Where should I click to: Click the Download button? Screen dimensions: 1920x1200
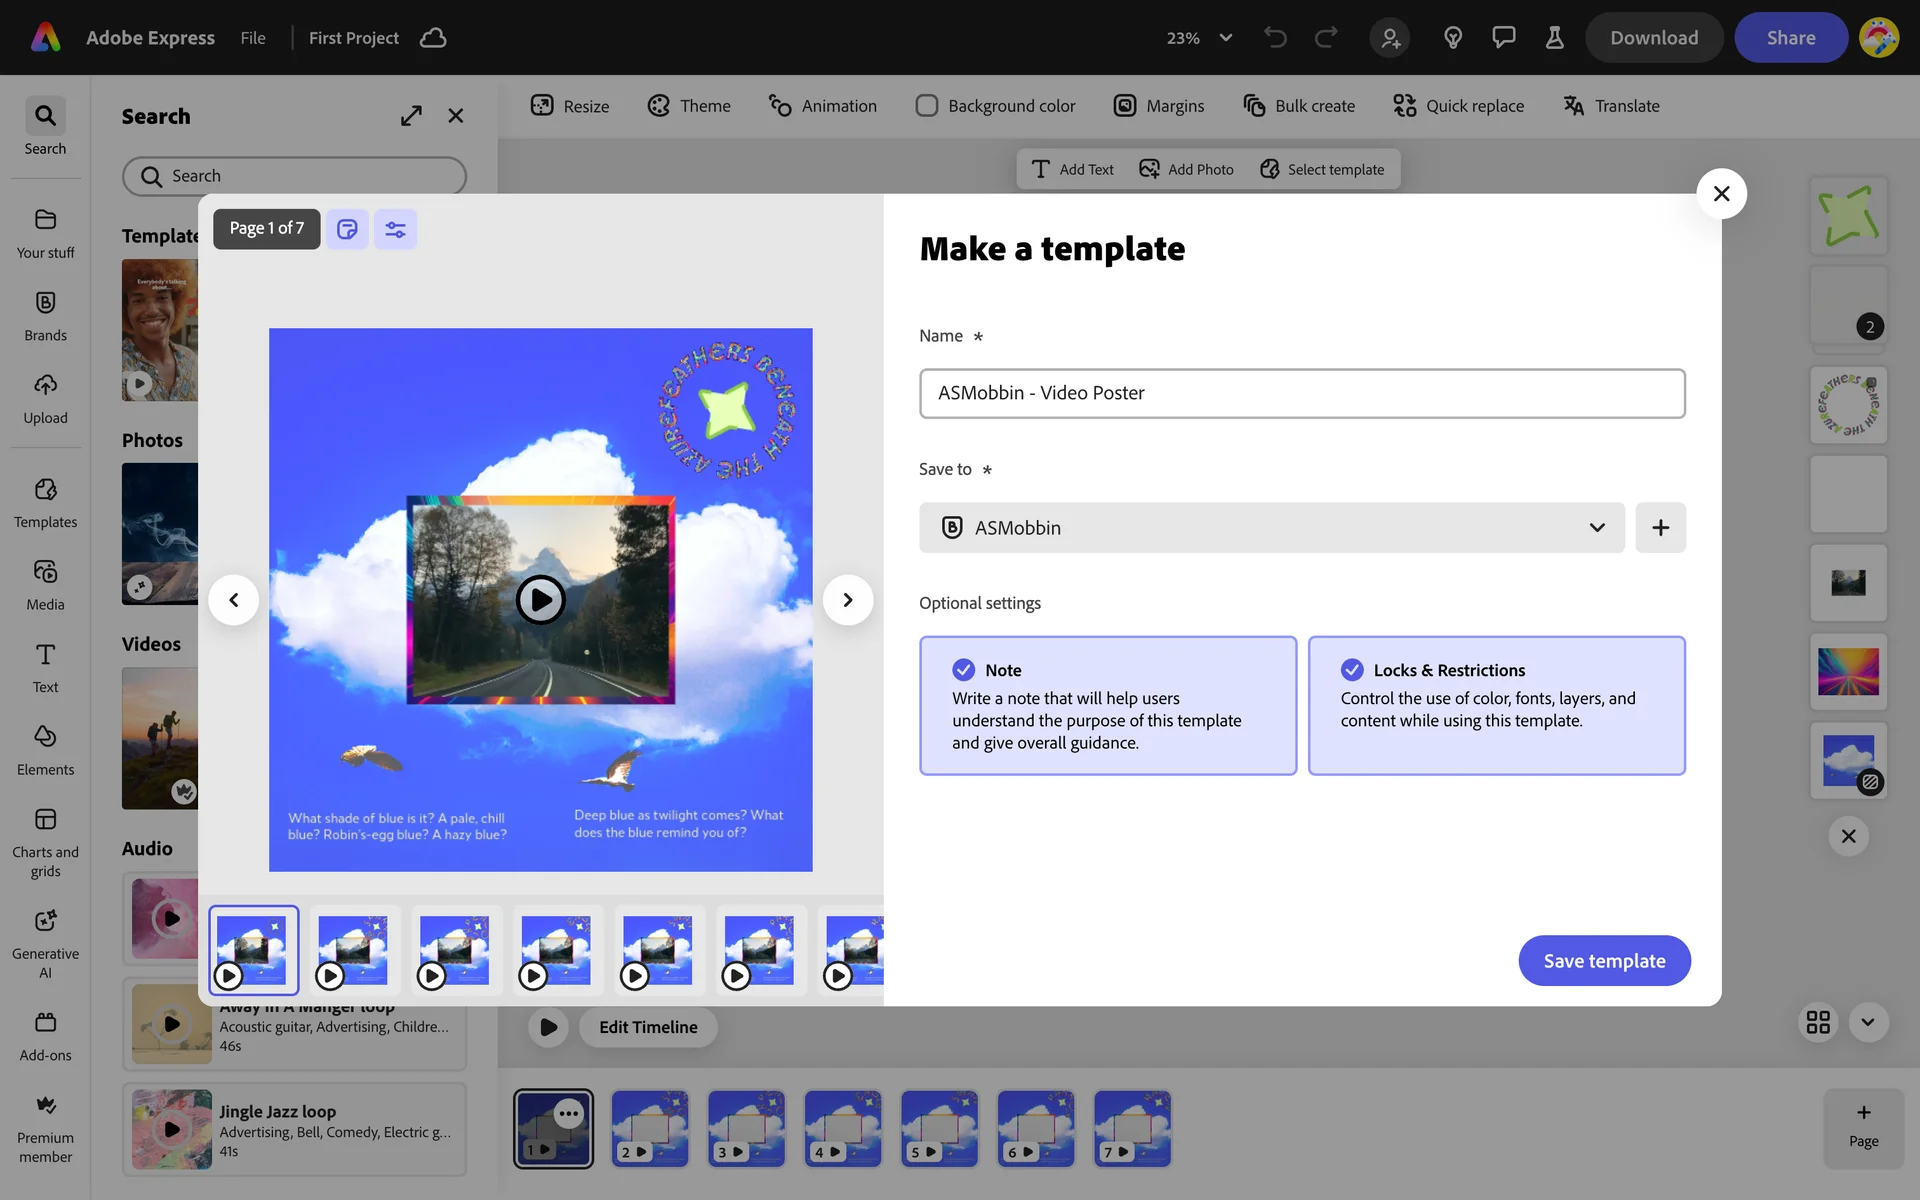click(1653, 38)
